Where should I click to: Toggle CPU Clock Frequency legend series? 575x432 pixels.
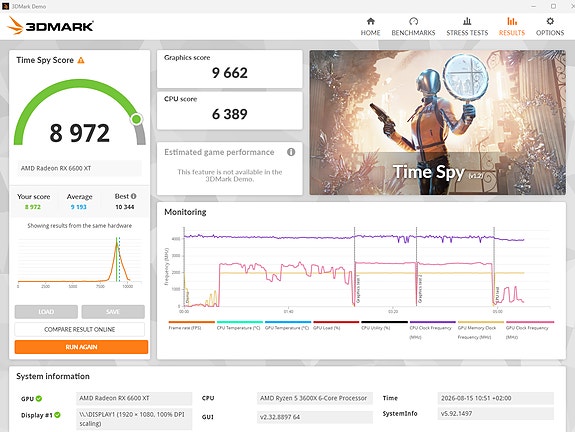pos(431,330)
